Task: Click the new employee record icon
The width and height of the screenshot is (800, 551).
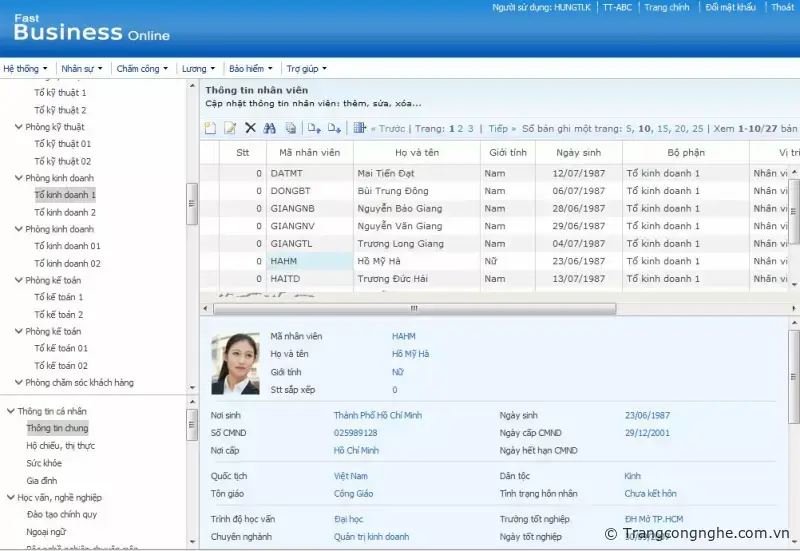Action: click(x=210, y=128)
